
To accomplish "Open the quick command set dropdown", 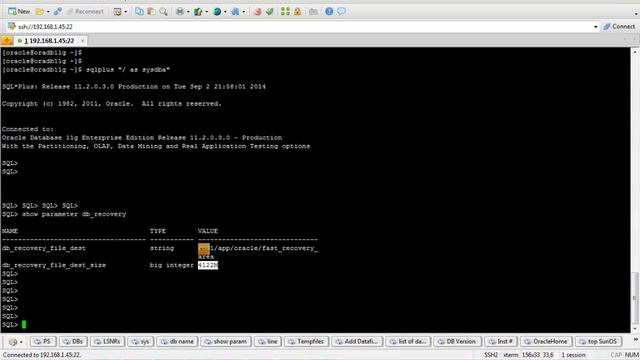I will (16, 341).
